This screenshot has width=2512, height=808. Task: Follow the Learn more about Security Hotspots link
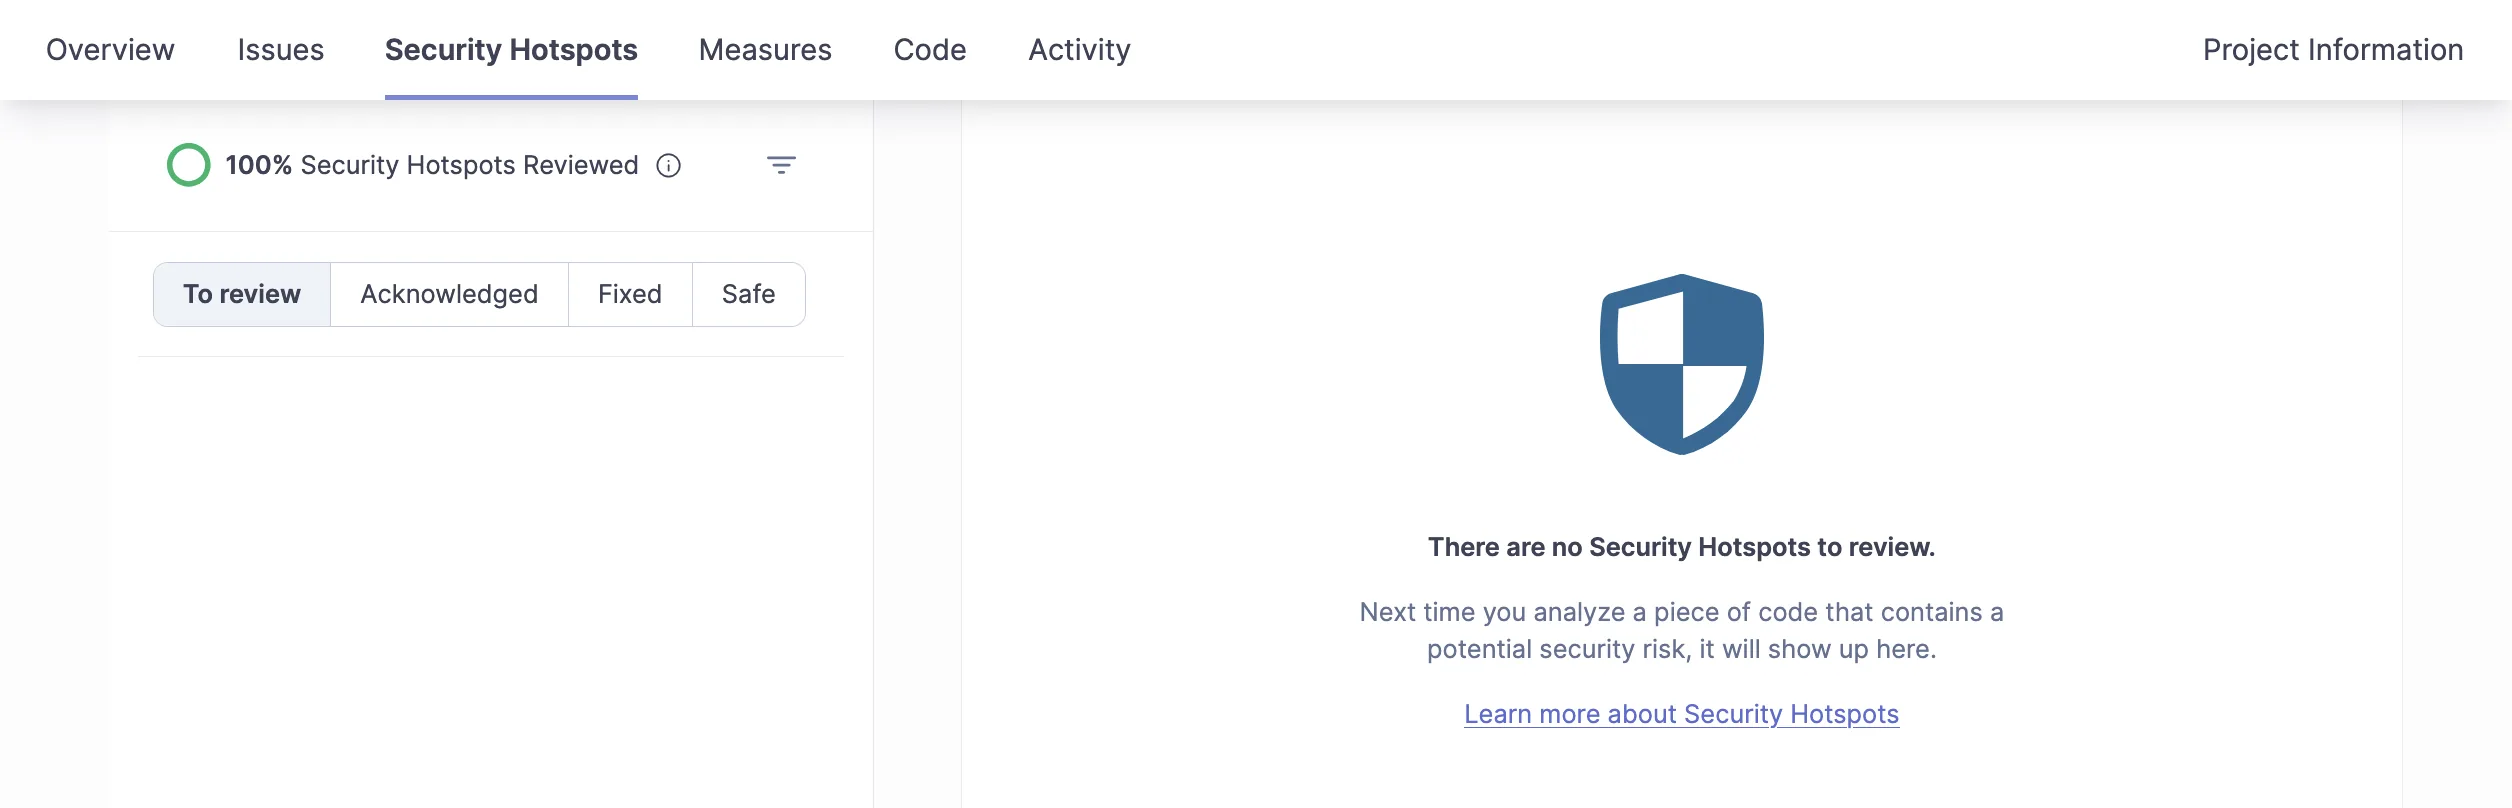pos(1682,714)
